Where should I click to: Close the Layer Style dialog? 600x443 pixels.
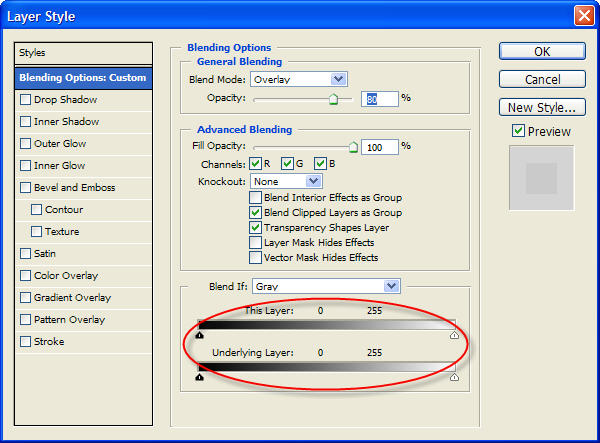(x=582, y=16)
